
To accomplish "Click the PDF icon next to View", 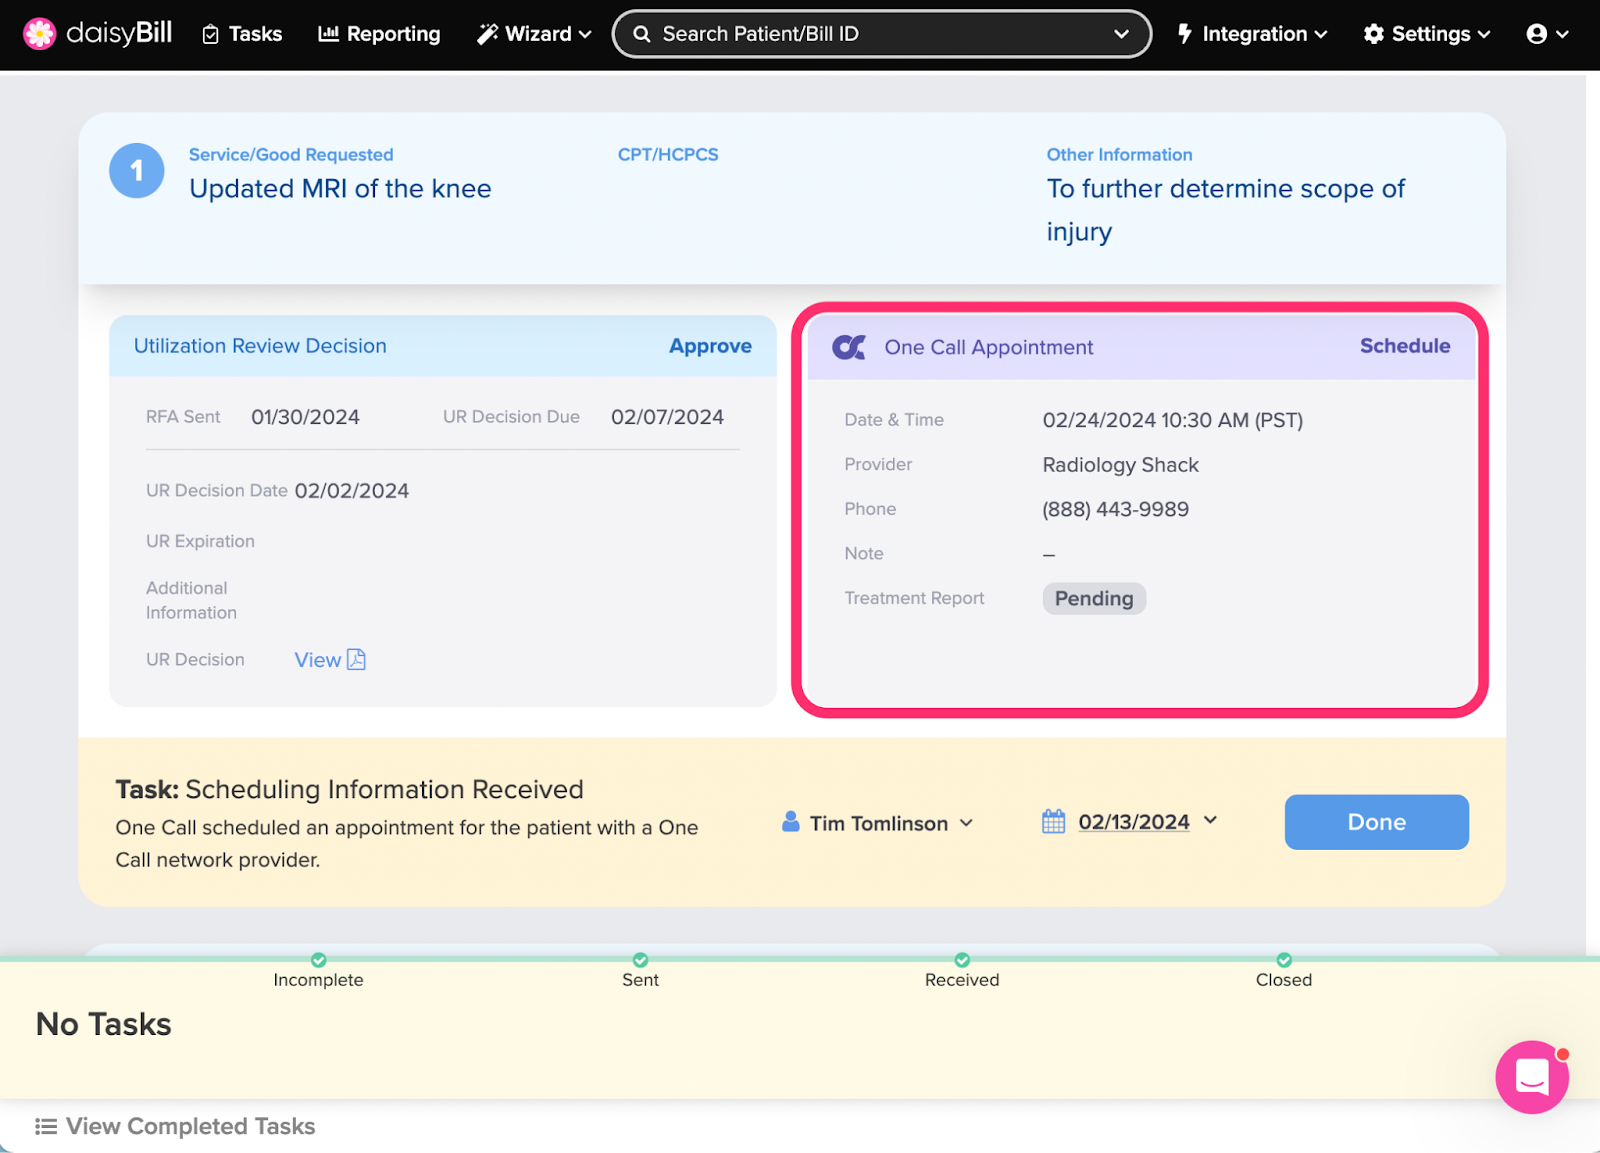I will (356, 660).
